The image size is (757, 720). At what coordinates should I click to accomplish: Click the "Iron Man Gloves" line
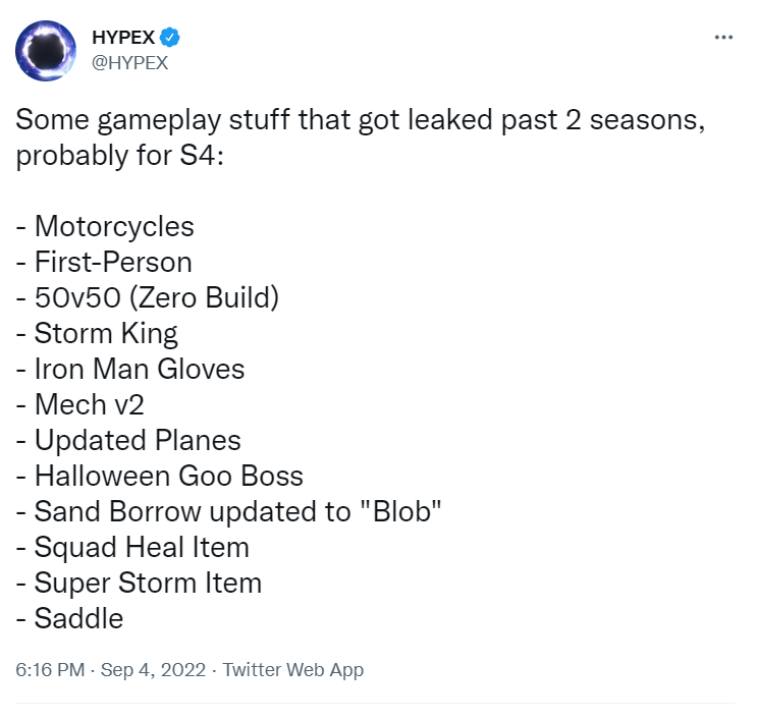coord(138,369)
